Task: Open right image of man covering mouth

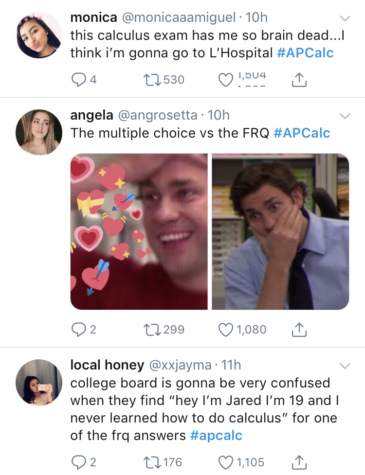Action: pos(281,231)
